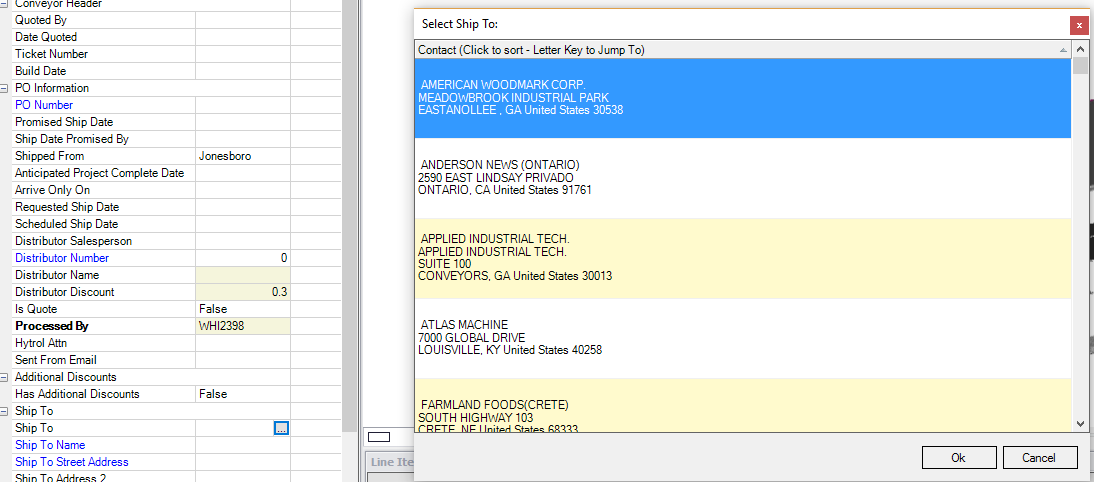Select the FARMLAND FOODS(CRETE) contact
This screenshot has height=482, width=1094.
tap(742, 405)
